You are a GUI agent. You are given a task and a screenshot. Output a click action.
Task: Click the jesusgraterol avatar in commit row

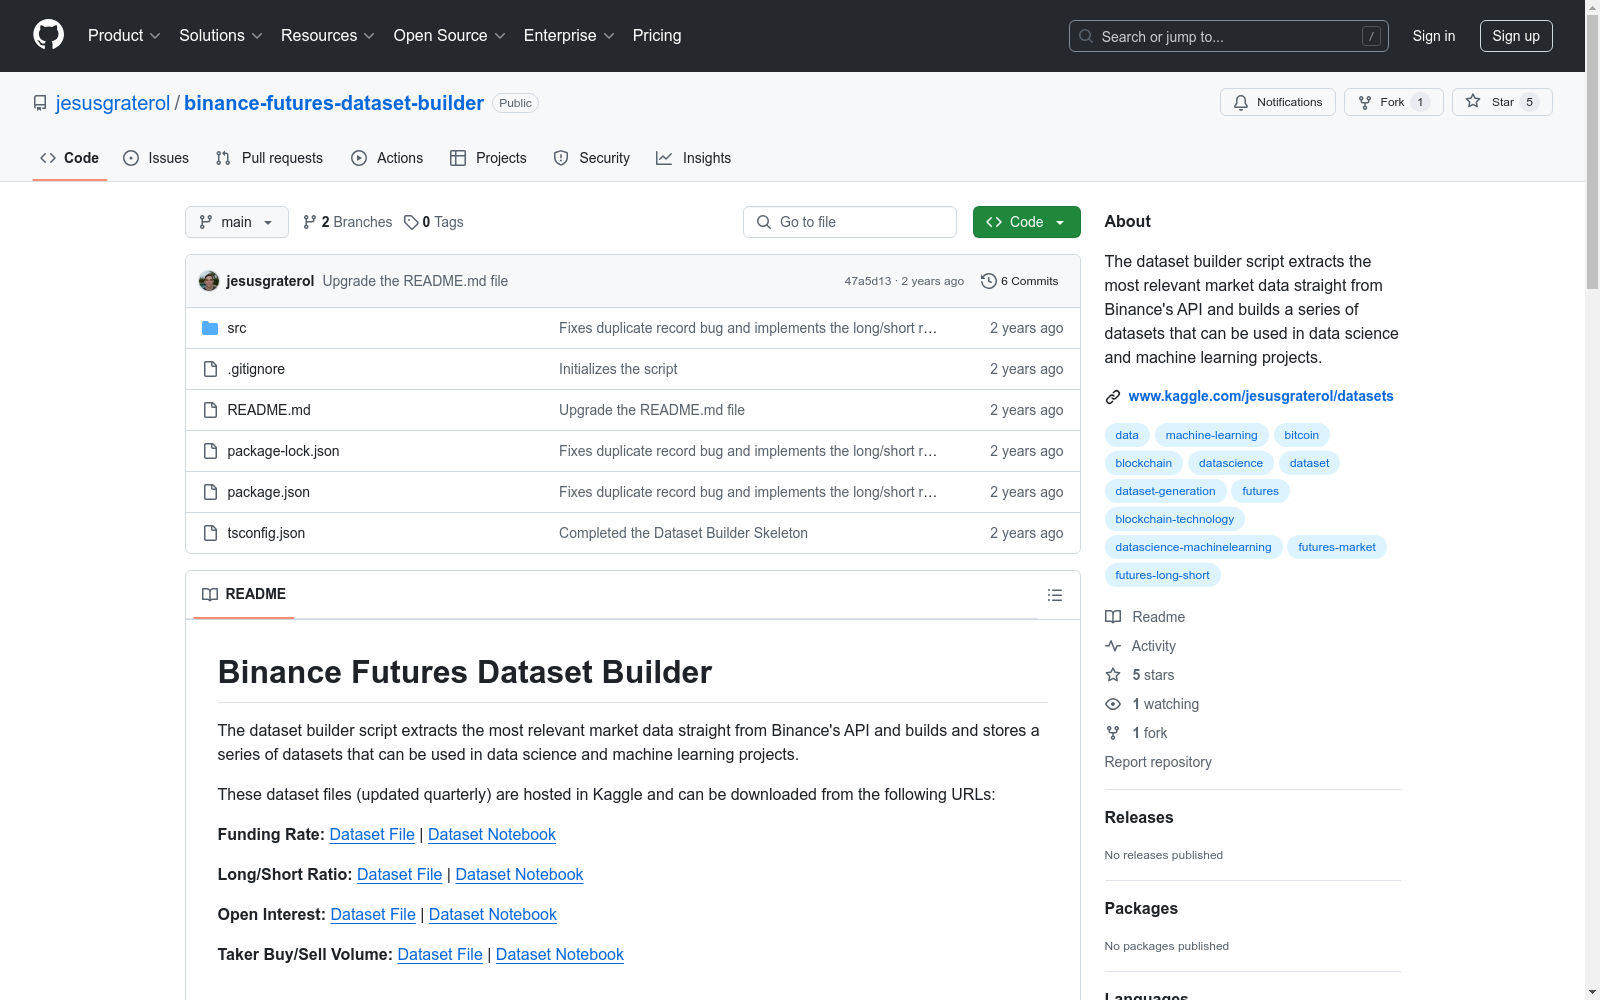pyautogui.click(x=209, y=281)
